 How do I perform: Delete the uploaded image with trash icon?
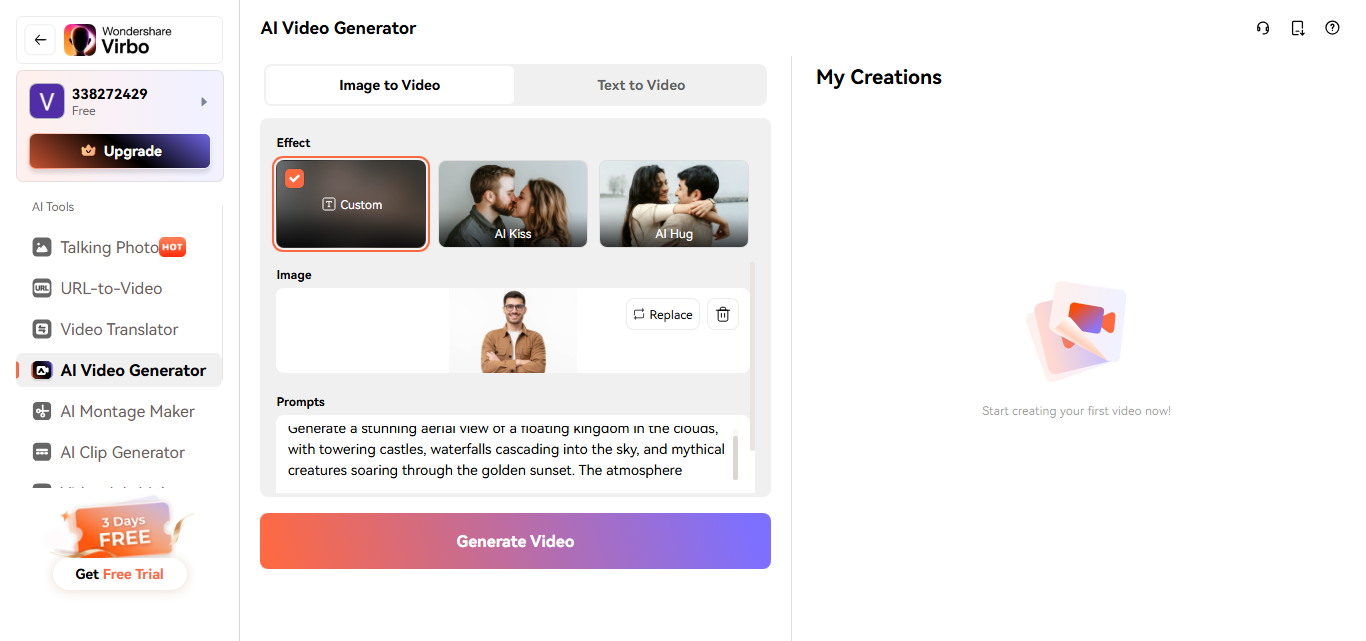point(723,314)
